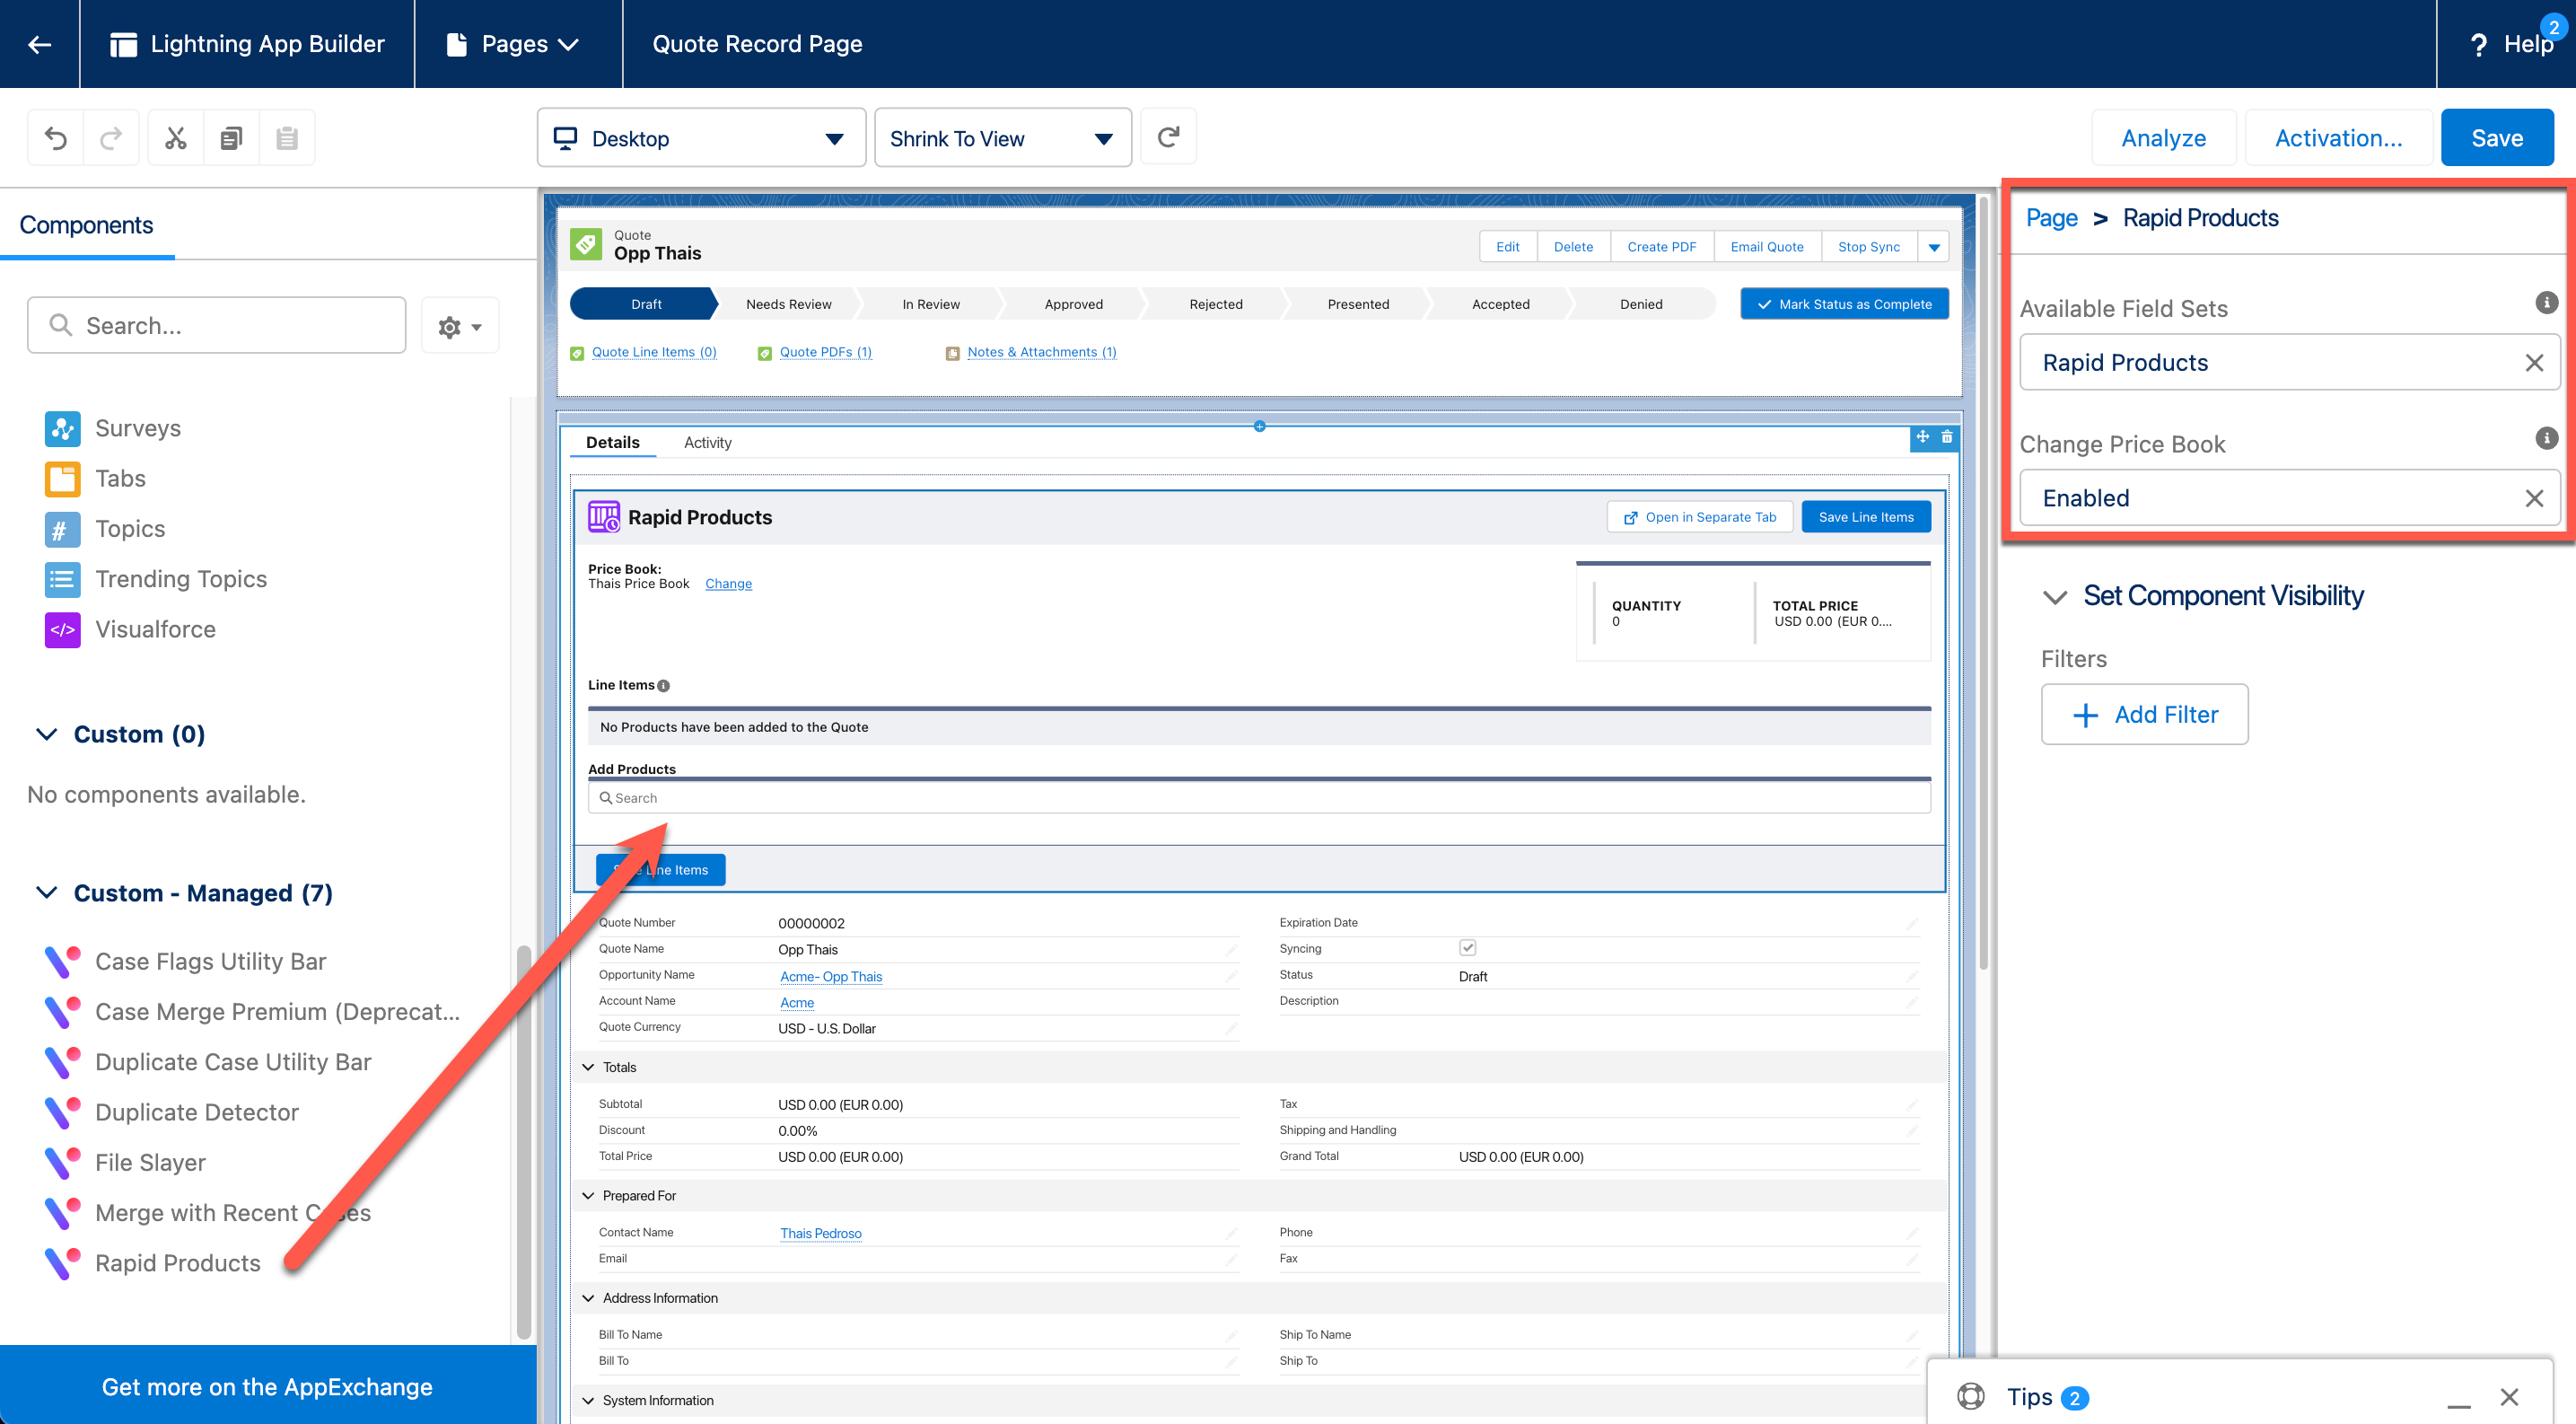Click the undo icon
Image resolution: width=2576 pixels, height=1424 pixels.
(56, 138)
